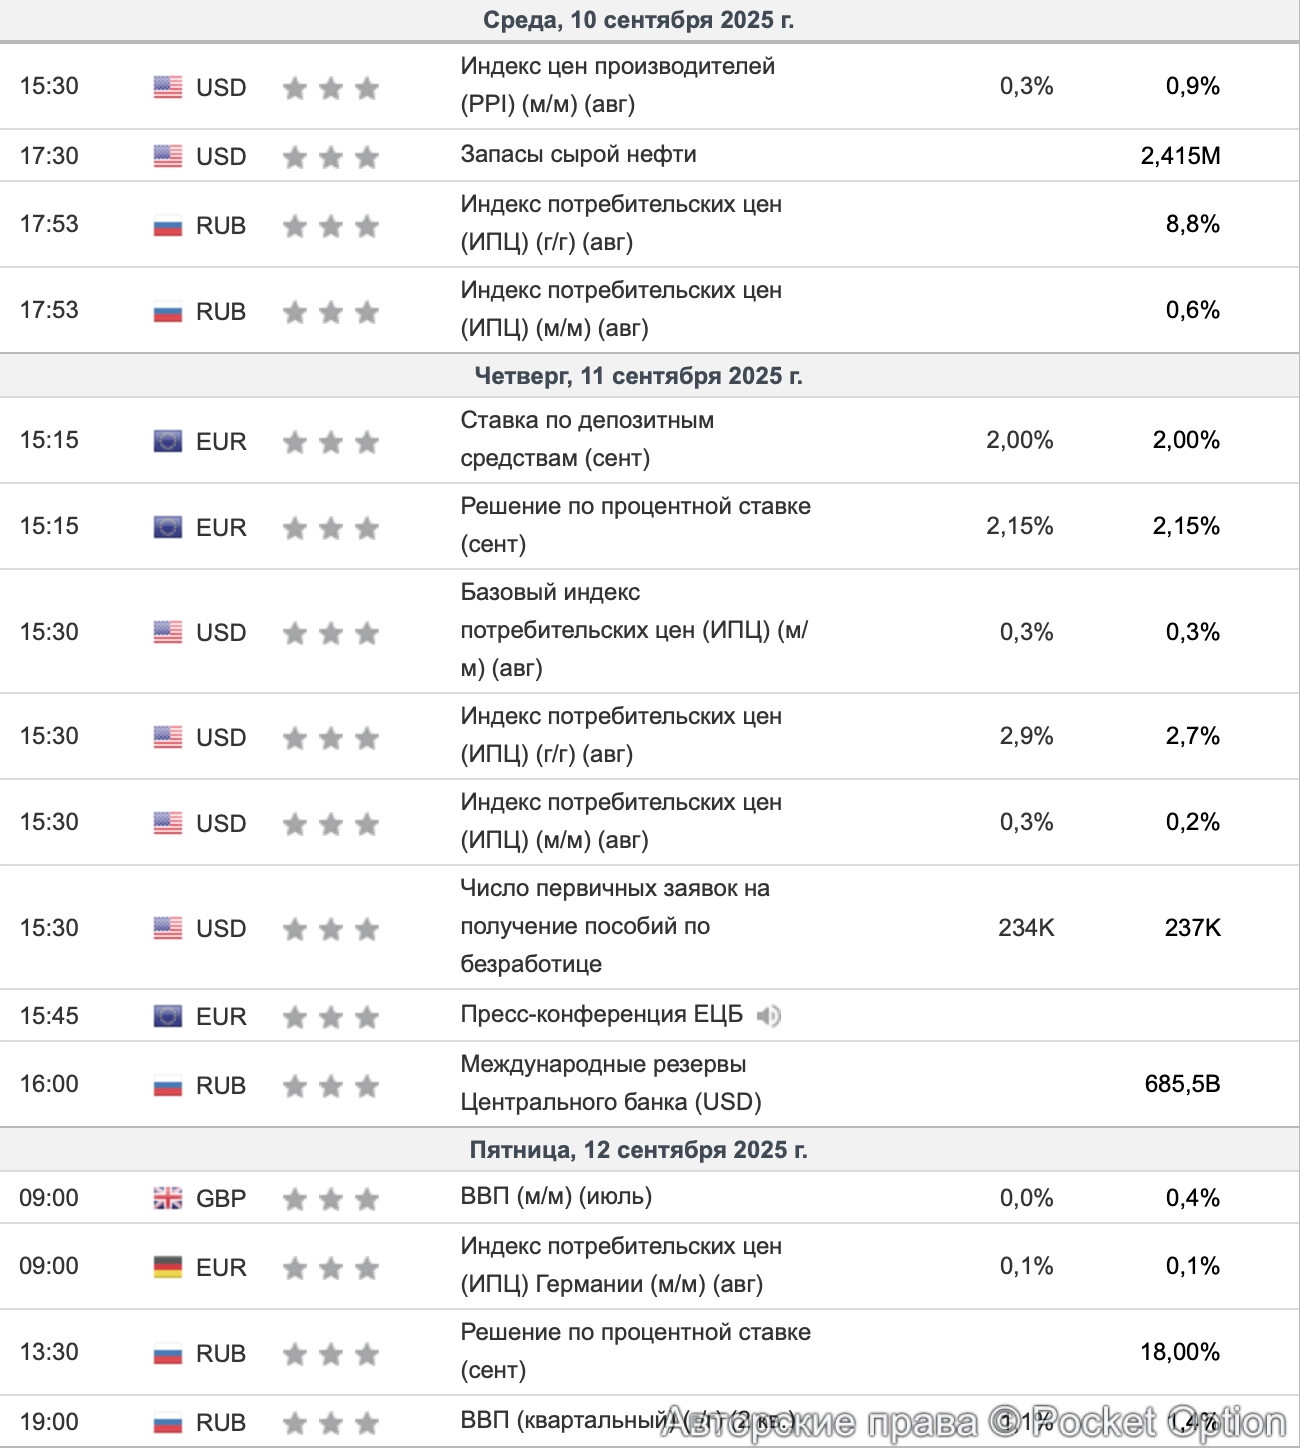Click importance stars for ВВП (м/м) (июль)
Image resolution: width=1300 pixels, height=1448 pixels.
click(331, 1198)
